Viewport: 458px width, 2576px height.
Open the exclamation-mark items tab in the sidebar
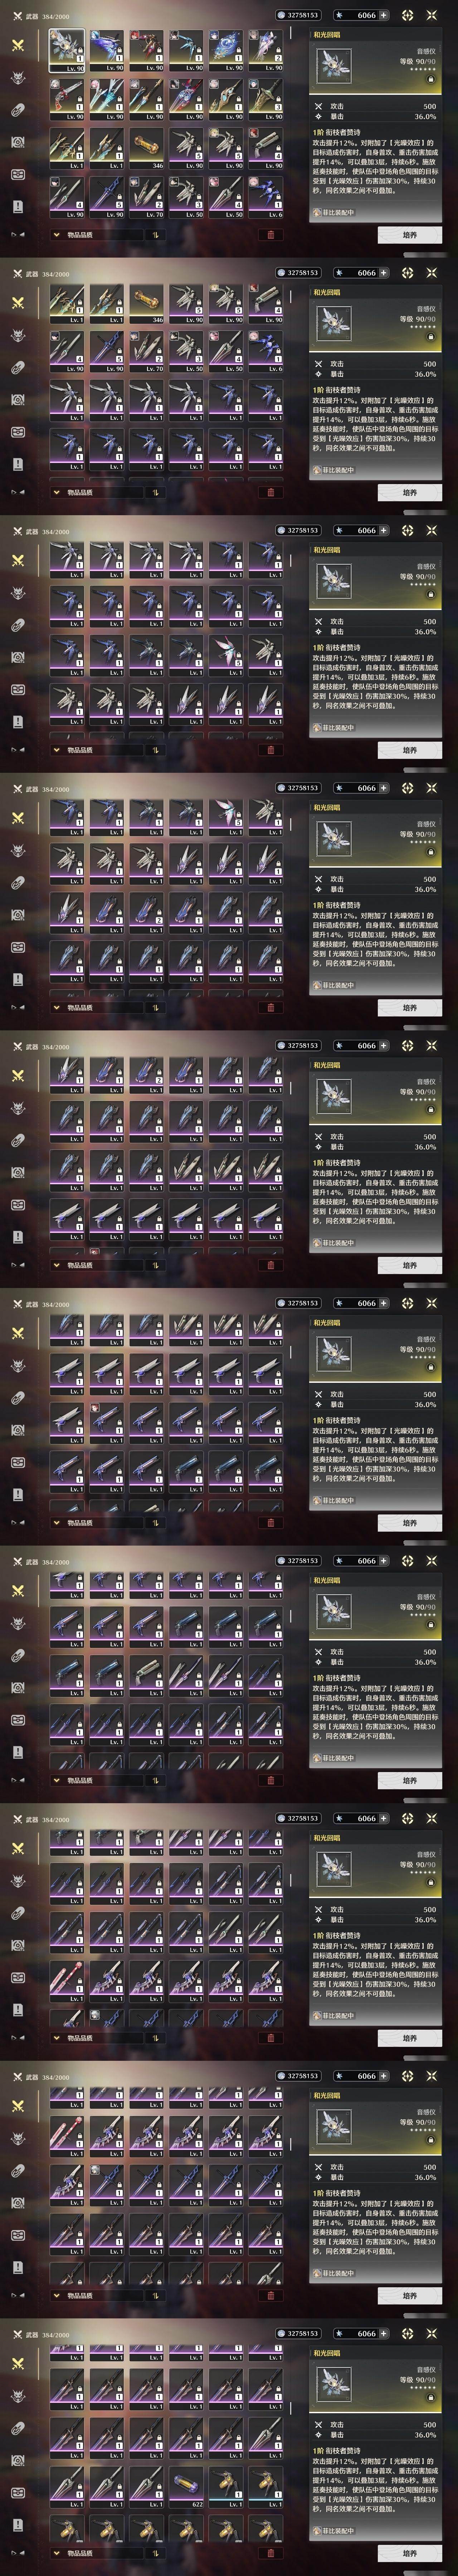point(18,206)
